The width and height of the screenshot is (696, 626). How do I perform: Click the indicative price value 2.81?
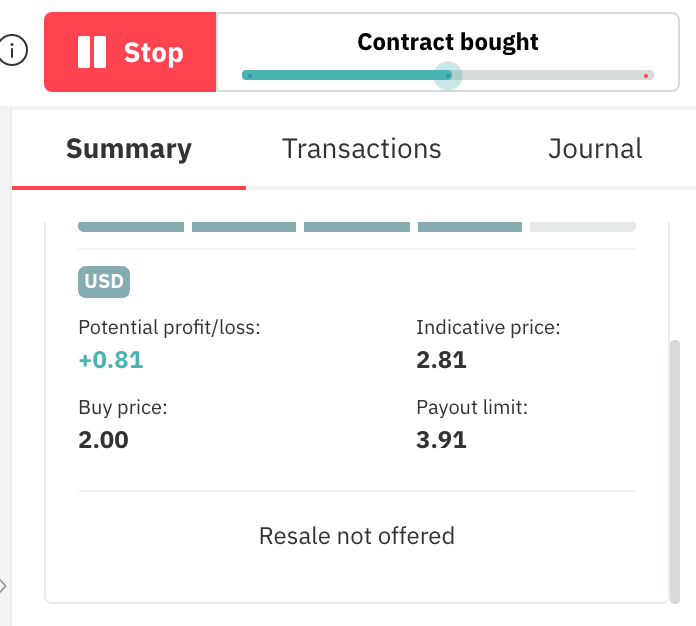pos(442,360)
